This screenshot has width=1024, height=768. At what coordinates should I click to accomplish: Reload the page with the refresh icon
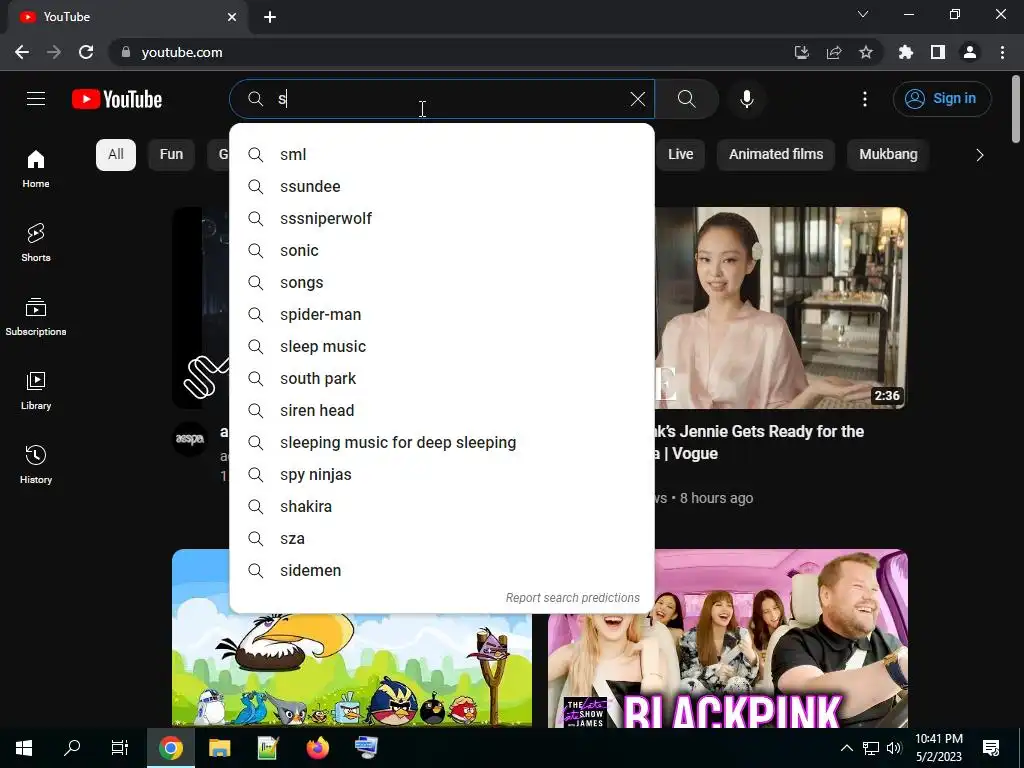pyautogui.click(x=86, y=52)
